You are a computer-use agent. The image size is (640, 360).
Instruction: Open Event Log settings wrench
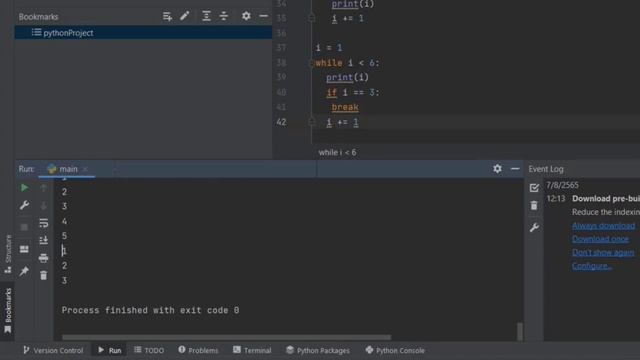coord(534,227)
